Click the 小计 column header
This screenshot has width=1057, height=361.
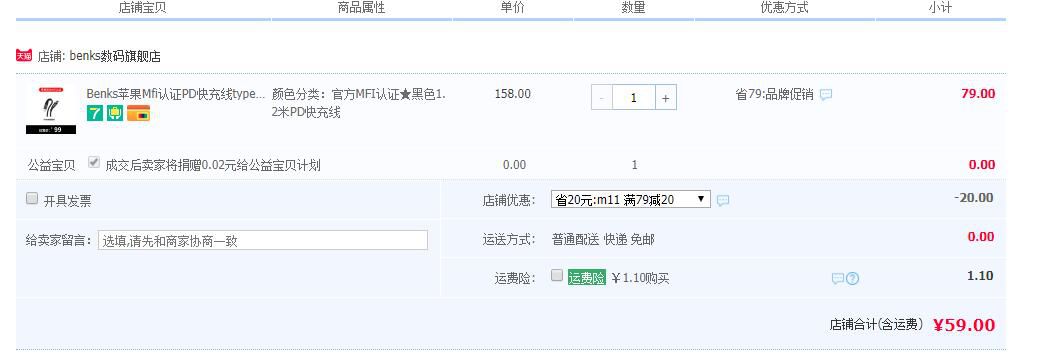[x=940, y=8]
